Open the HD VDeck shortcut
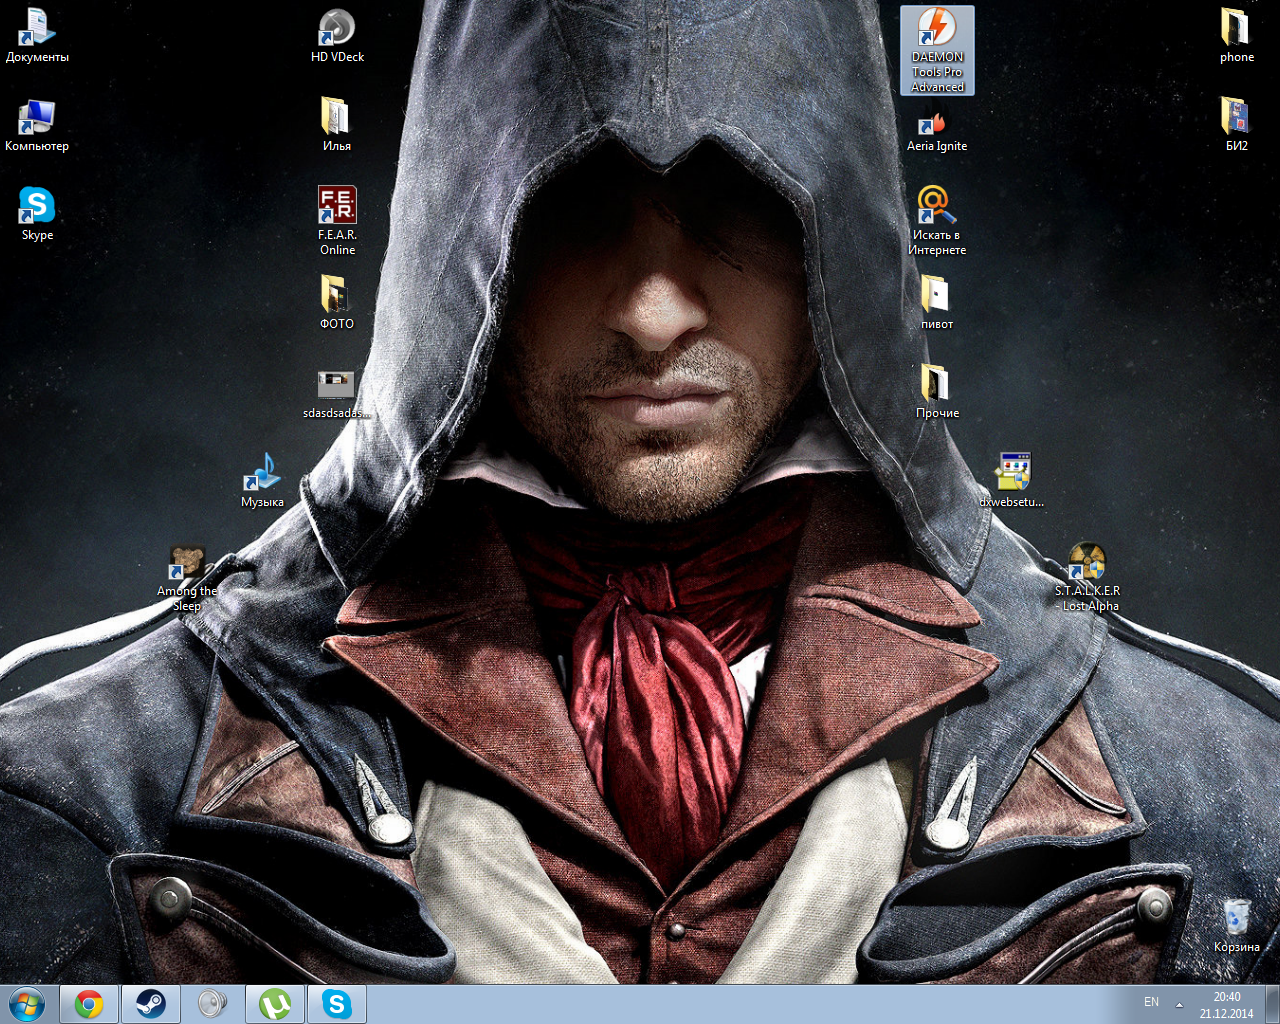Viewport: 1280px width, 1024px height. [337, 36]
